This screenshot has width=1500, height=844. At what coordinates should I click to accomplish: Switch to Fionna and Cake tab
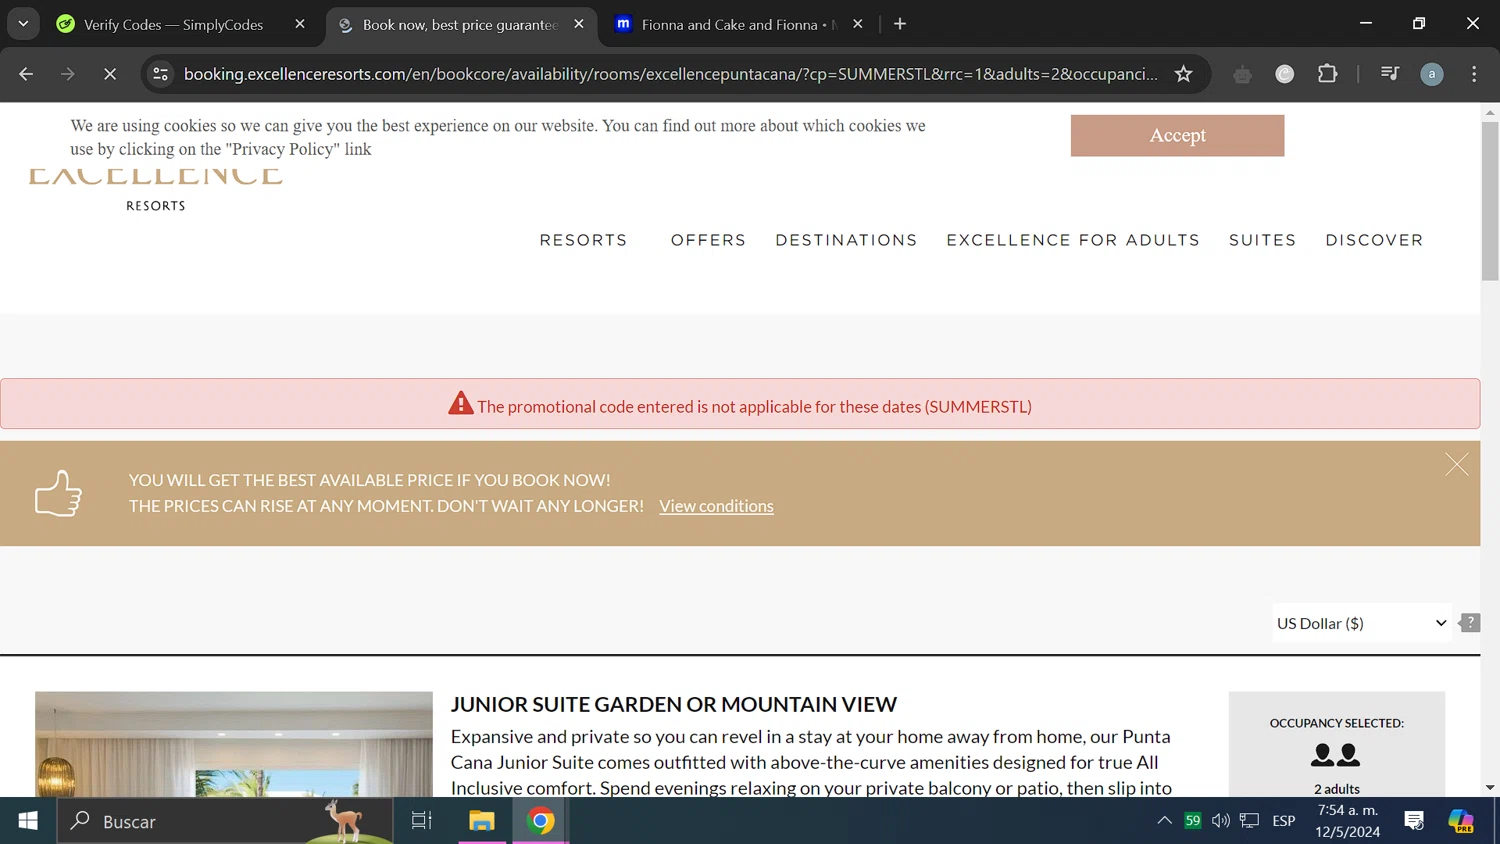click(740, 24)
